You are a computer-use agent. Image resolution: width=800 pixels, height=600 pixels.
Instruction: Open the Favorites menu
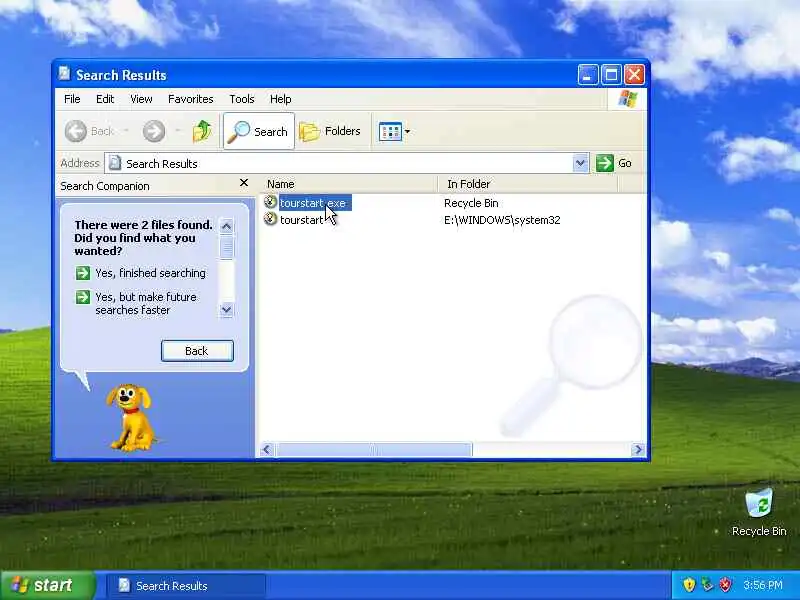pyautogui.click(x=191, y=99)
